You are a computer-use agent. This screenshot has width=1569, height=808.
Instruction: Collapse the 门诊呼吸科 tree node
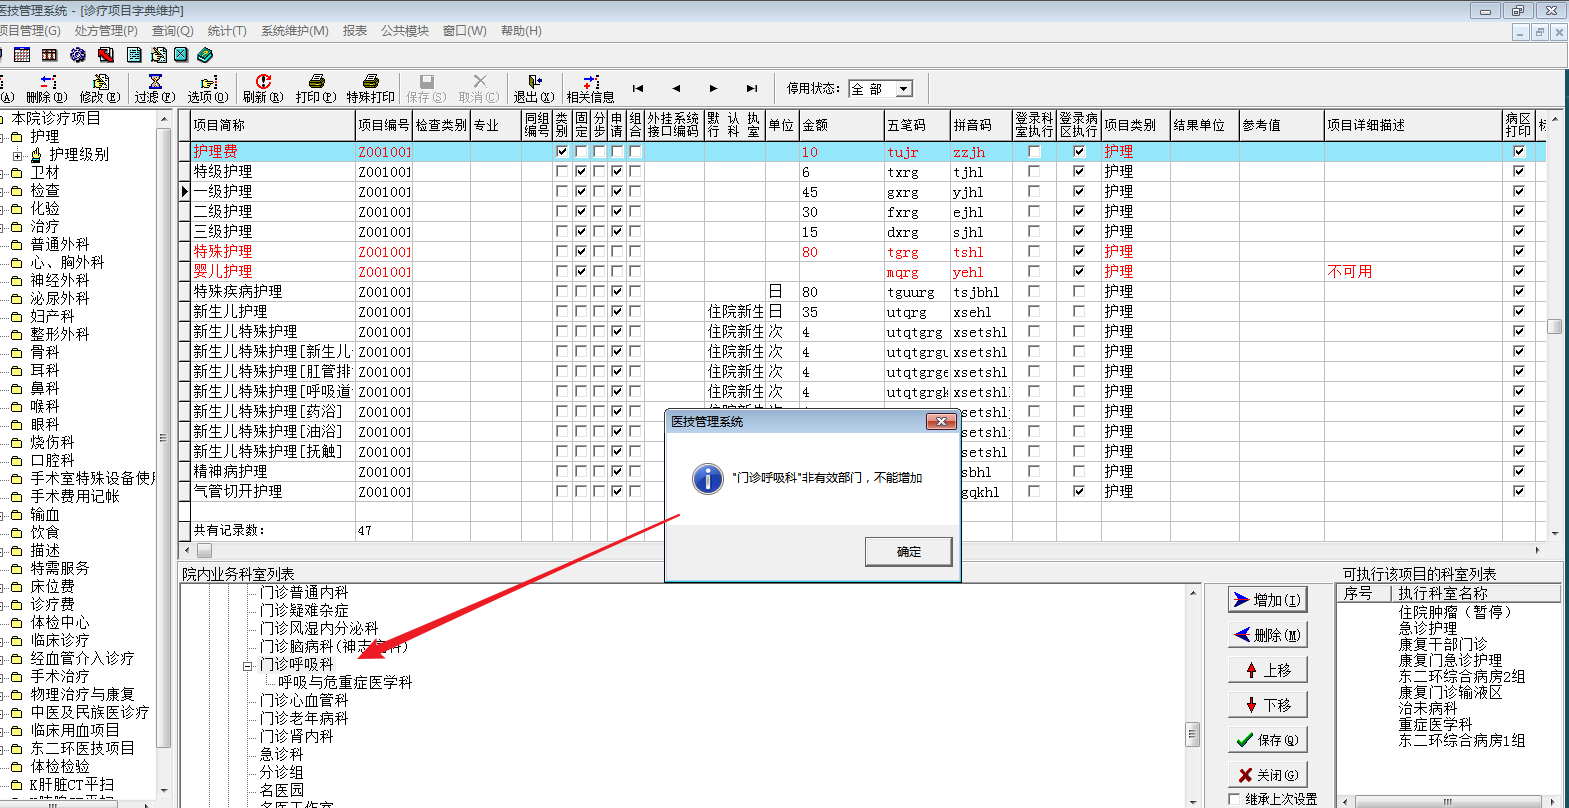click(247, 665)
